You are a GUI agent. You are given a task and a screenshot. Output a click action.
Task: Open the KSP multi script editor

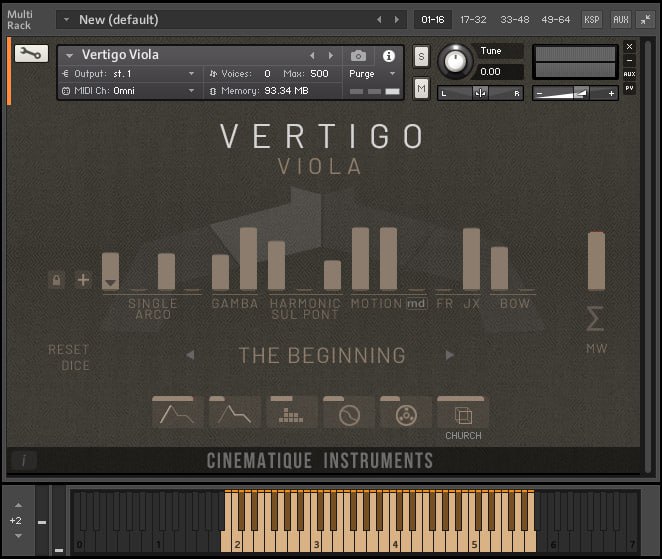591,19
